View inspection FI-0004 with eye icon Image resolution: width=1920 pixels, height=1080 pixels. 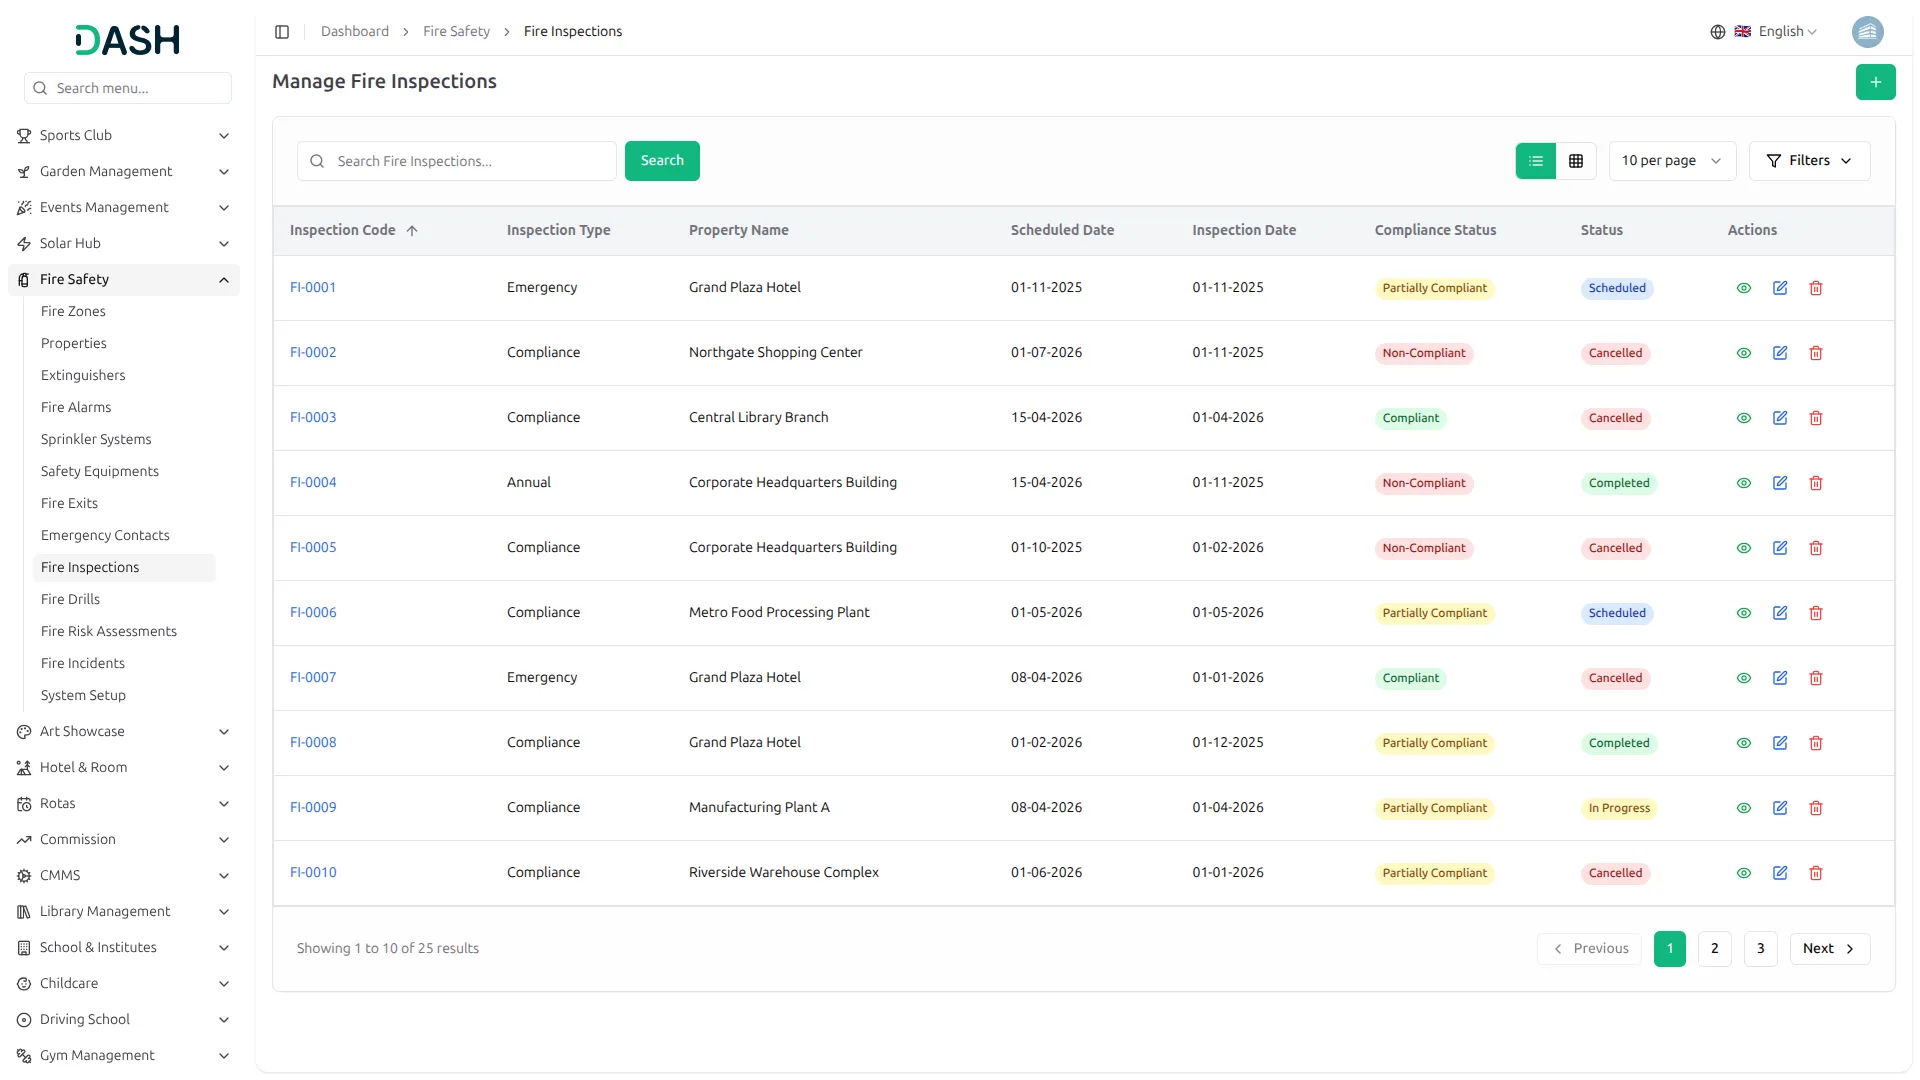(1743, 483)
